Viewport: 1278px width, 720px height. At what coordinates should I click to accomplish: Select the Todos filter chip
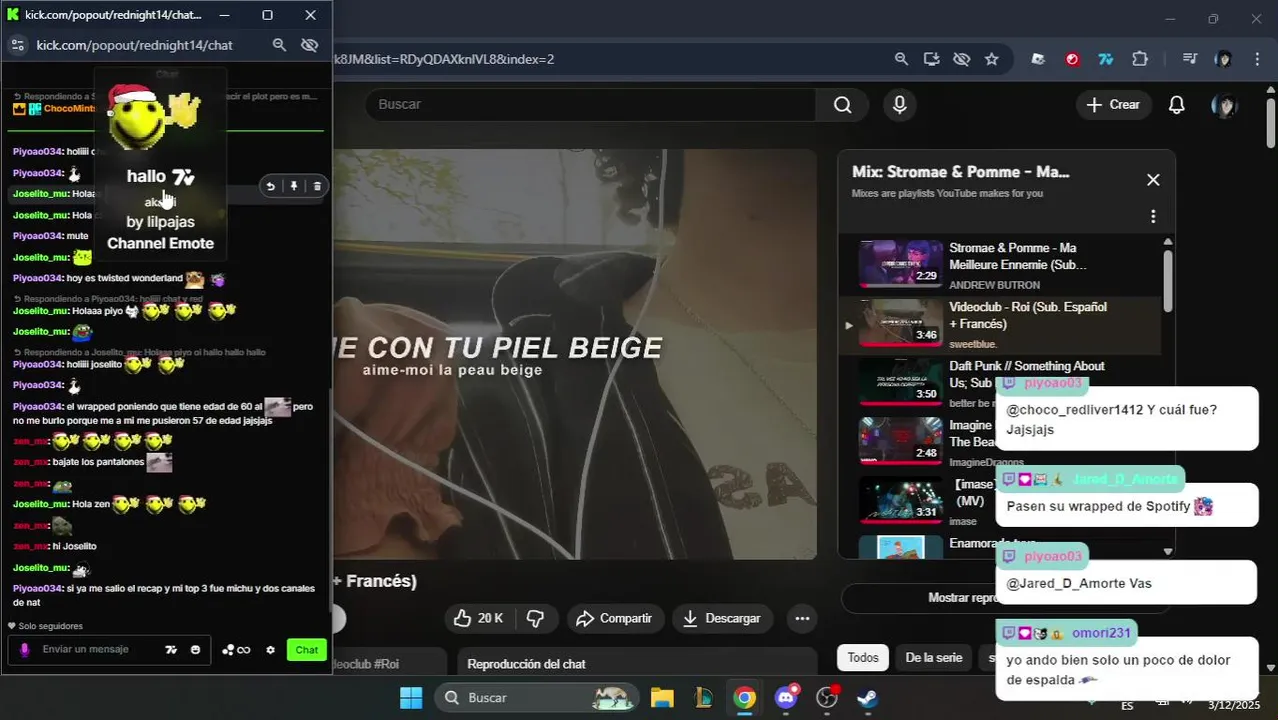863,658
